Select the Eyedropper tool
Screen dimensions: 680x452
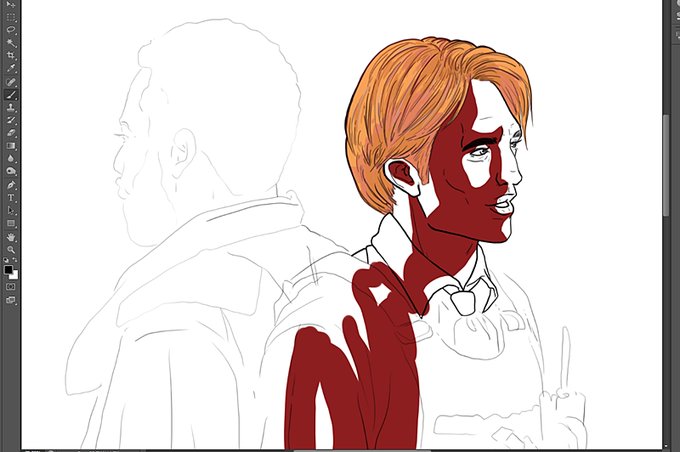tap(10, 69)
